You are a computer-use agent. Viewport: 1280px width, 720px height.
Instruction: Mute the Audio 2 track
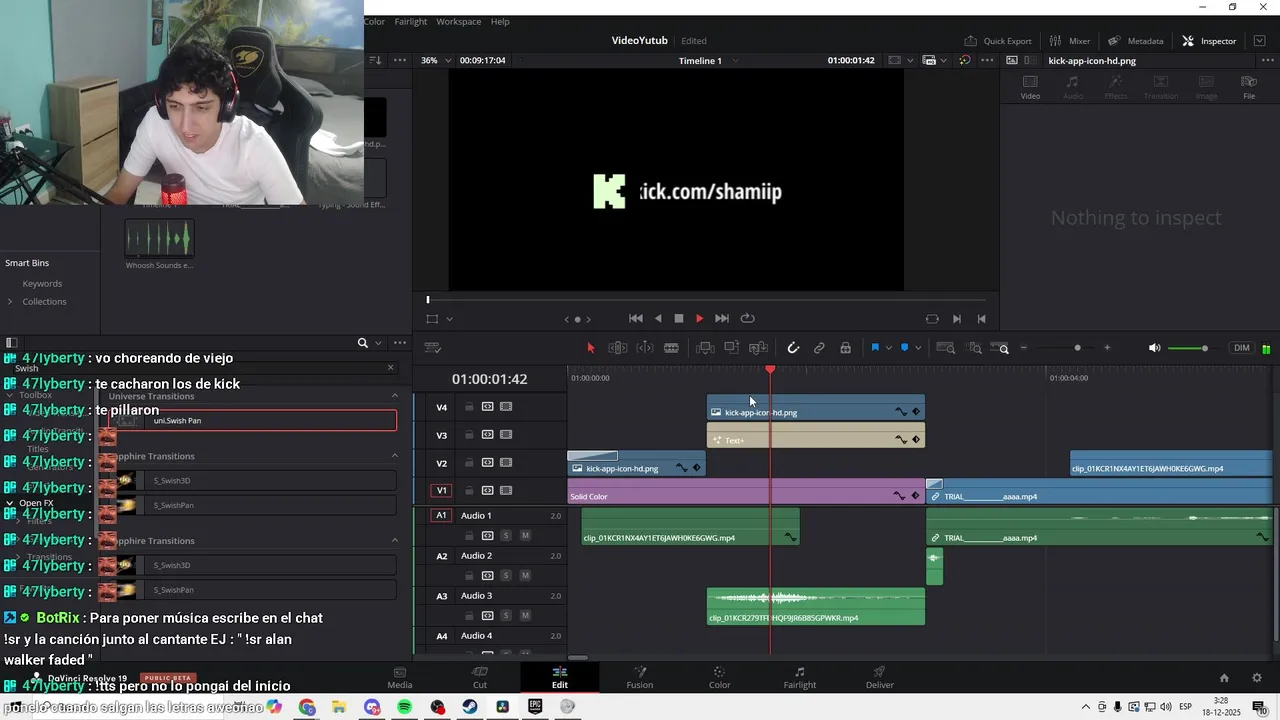(x=525, y=576)
